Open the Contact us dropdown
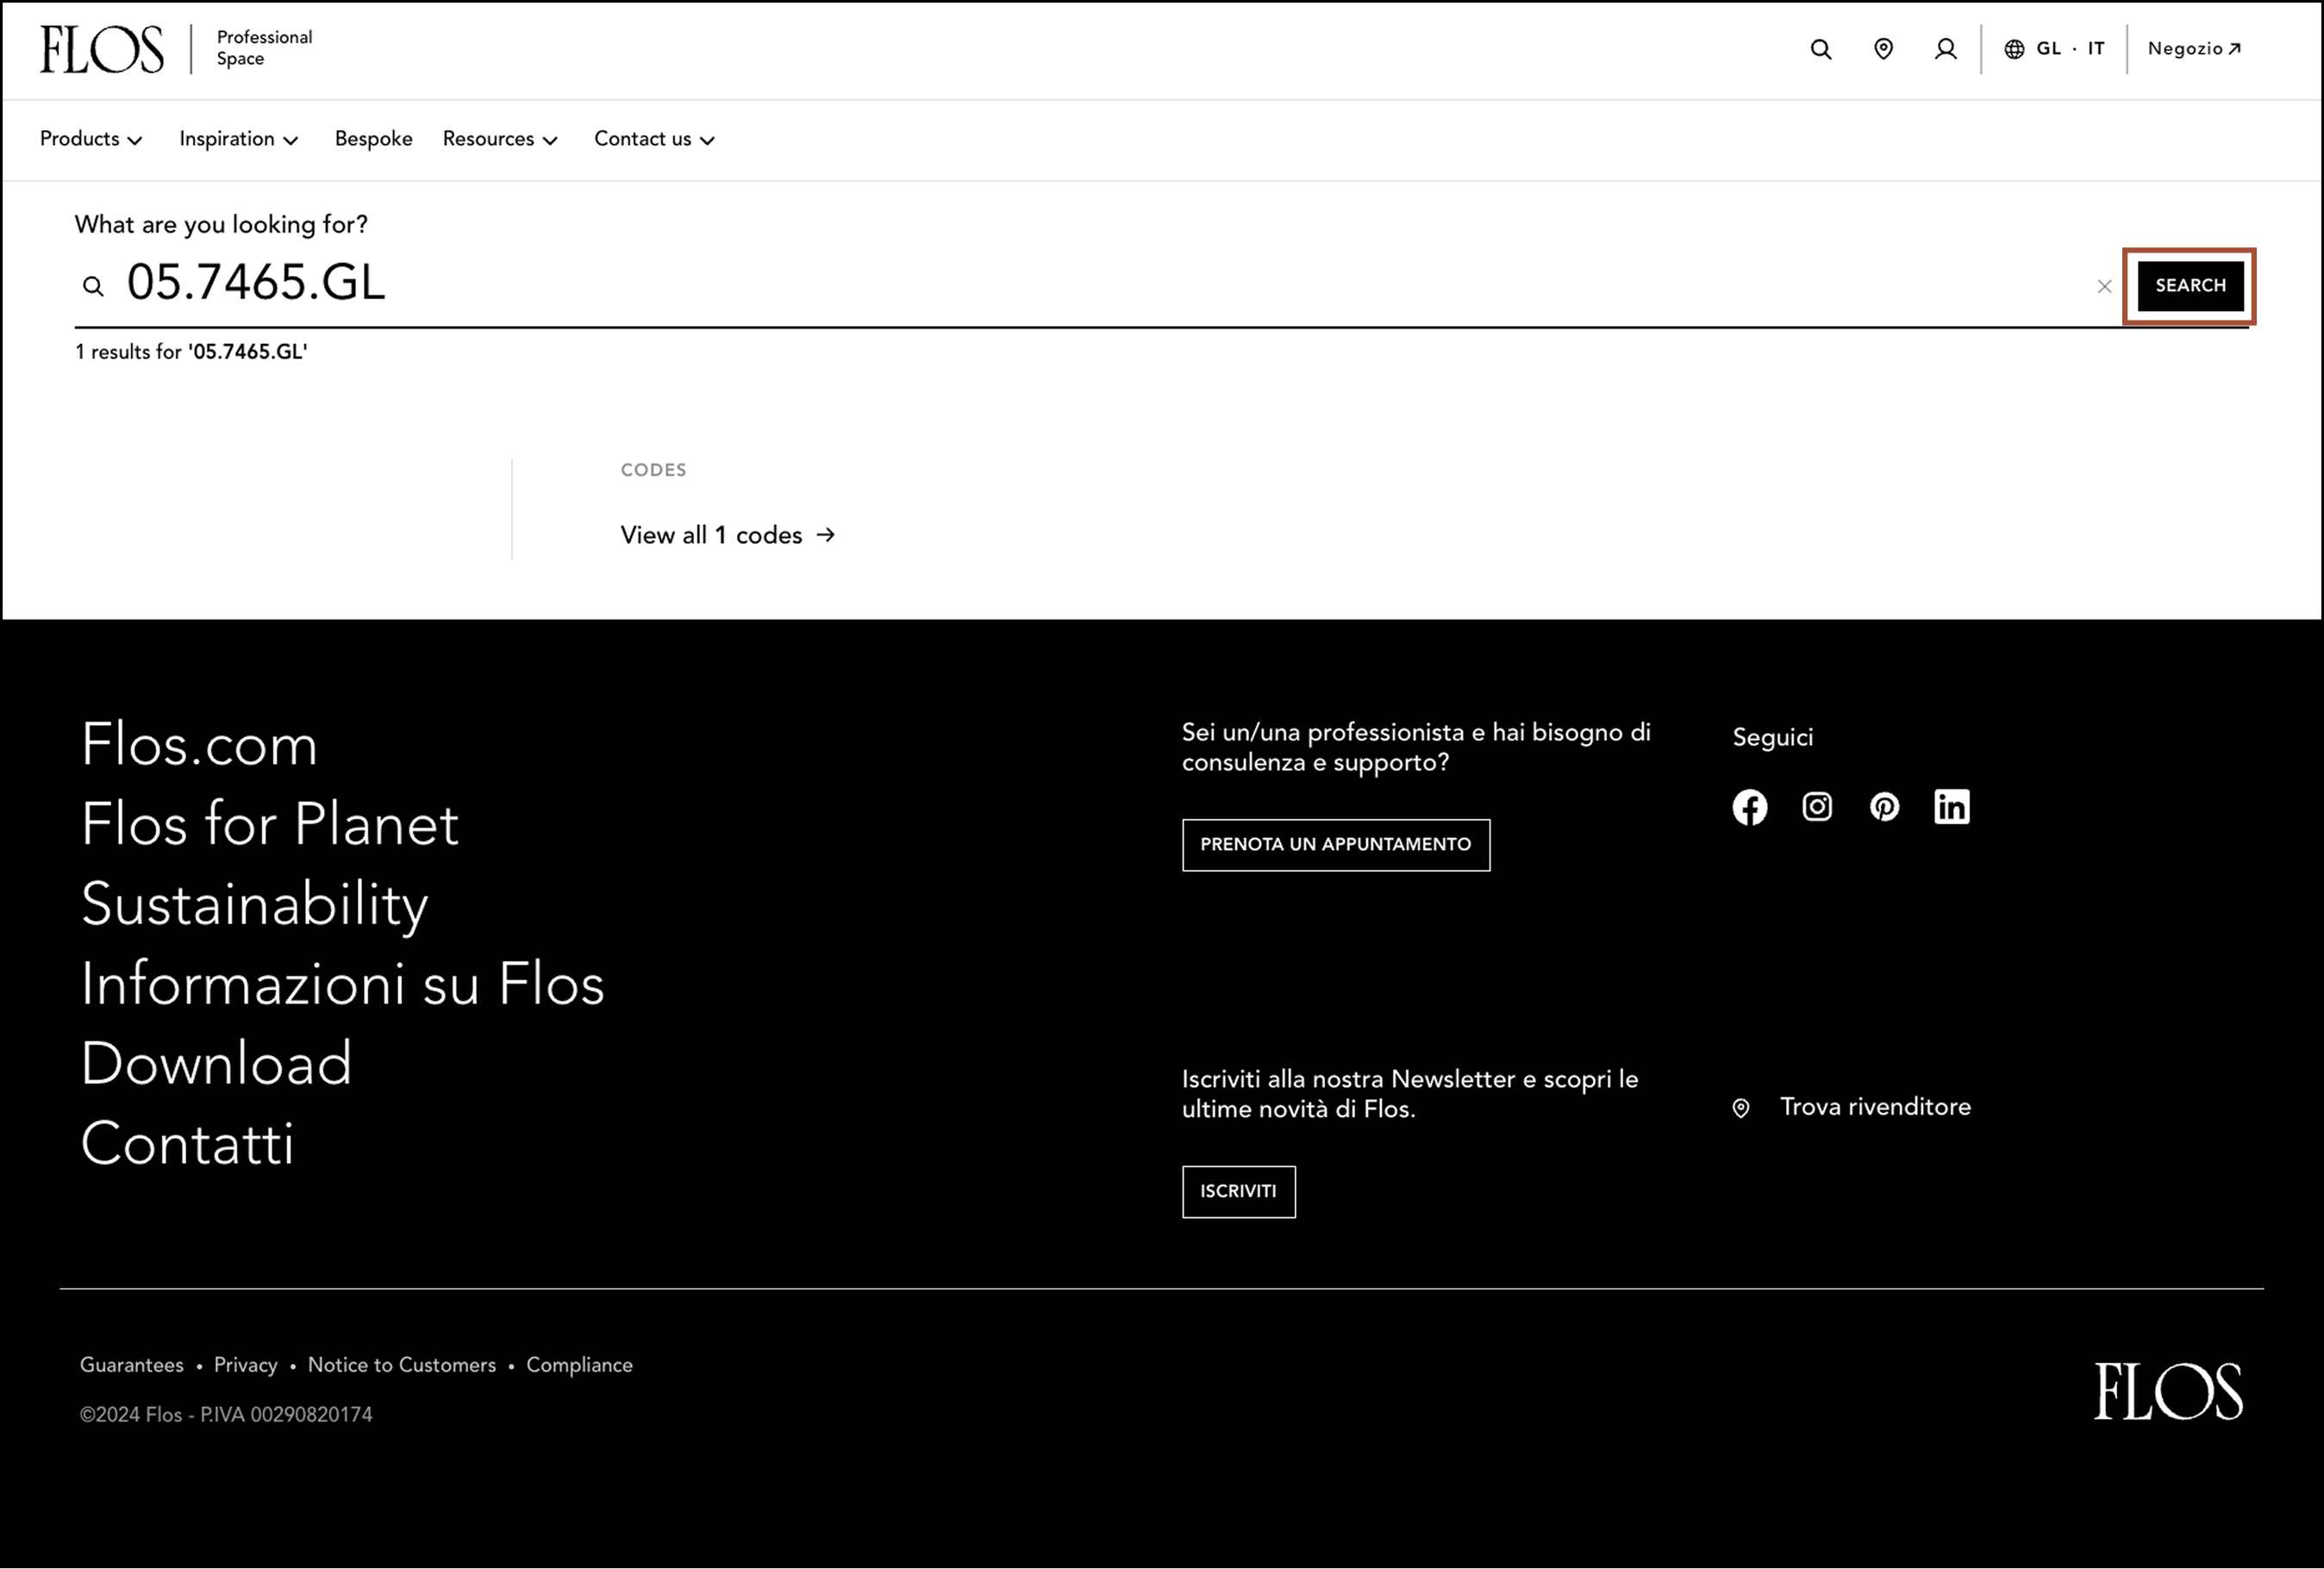 (654, 139)
